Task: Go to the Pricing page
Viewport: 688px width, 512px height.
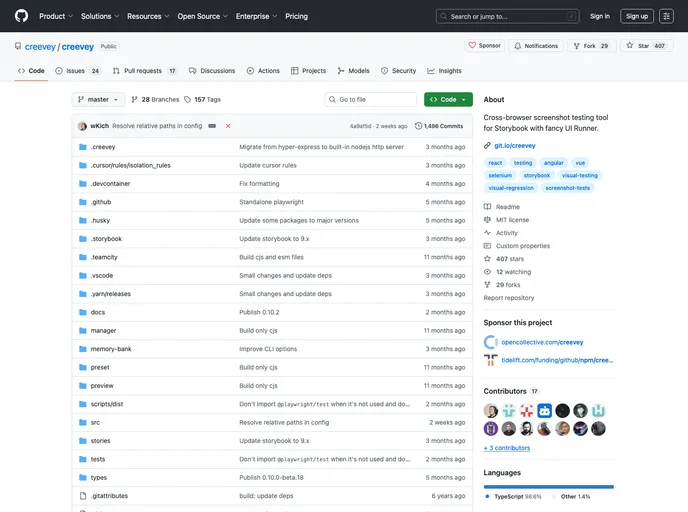Action: (x=296, y=16)
